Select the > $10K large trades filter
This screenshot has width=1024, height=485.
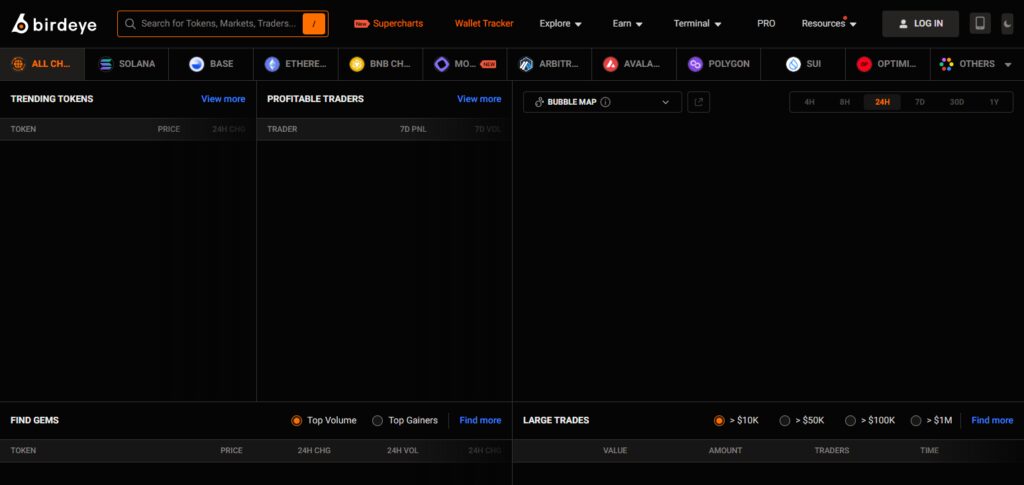[719, 420]
